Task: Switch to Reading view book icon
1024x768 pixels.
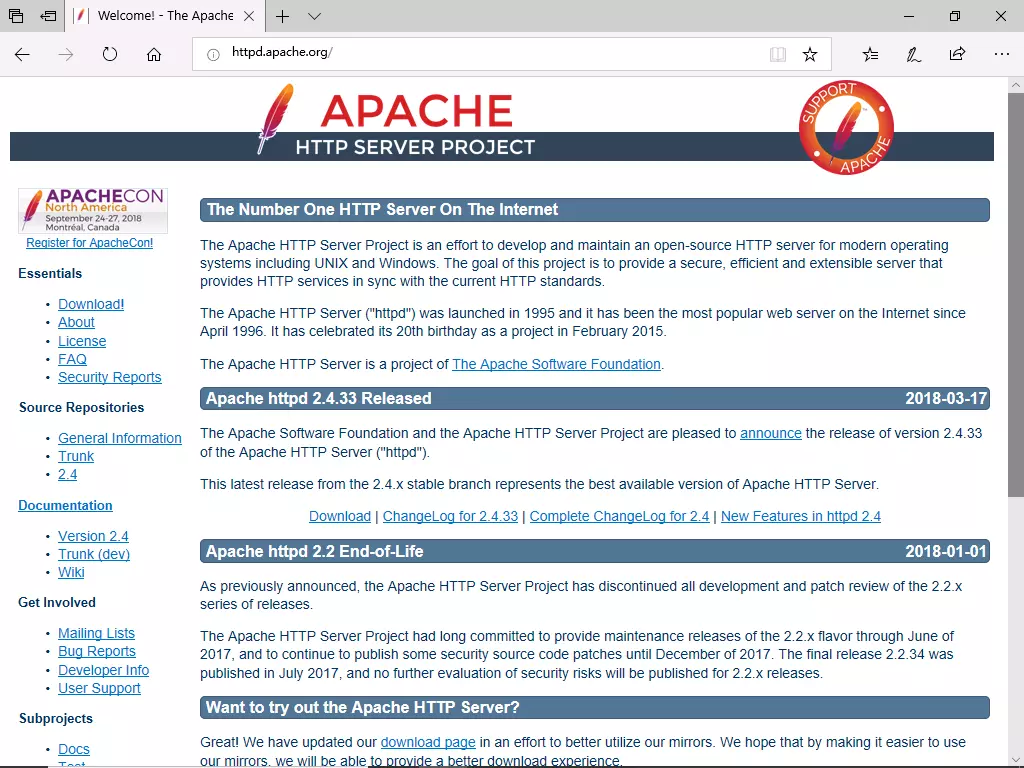Action: point(777,54)
